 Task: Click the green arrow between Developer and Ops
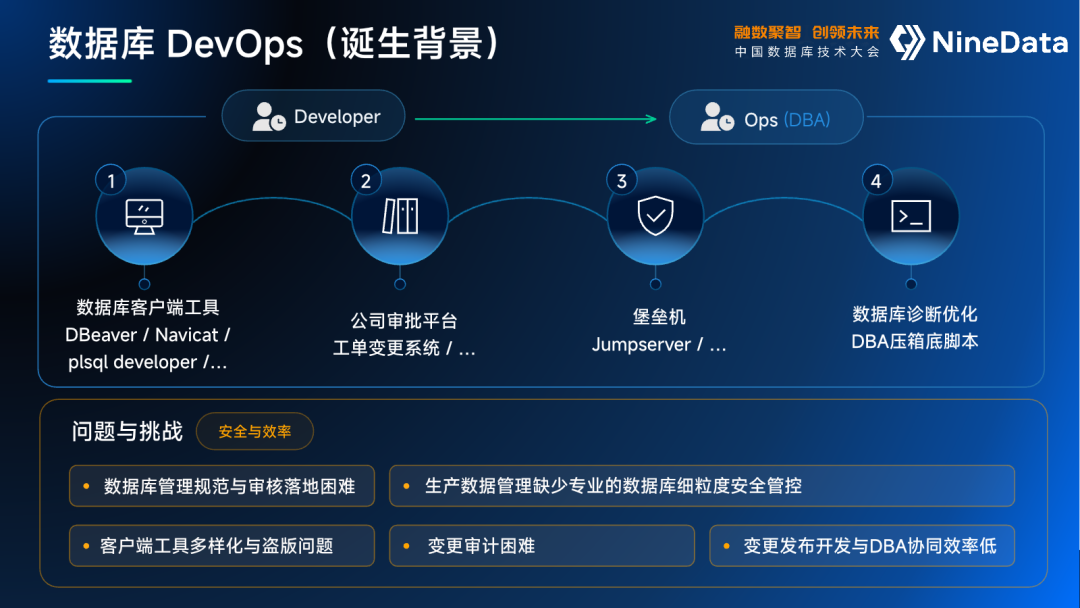click(x=536, y=119)
